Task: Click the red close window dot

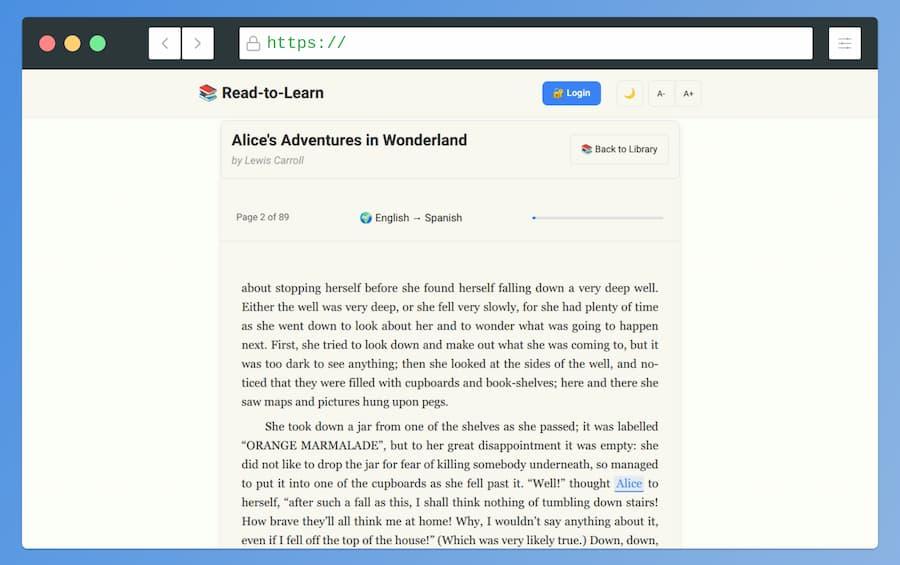Action: (x=47, y=44)
